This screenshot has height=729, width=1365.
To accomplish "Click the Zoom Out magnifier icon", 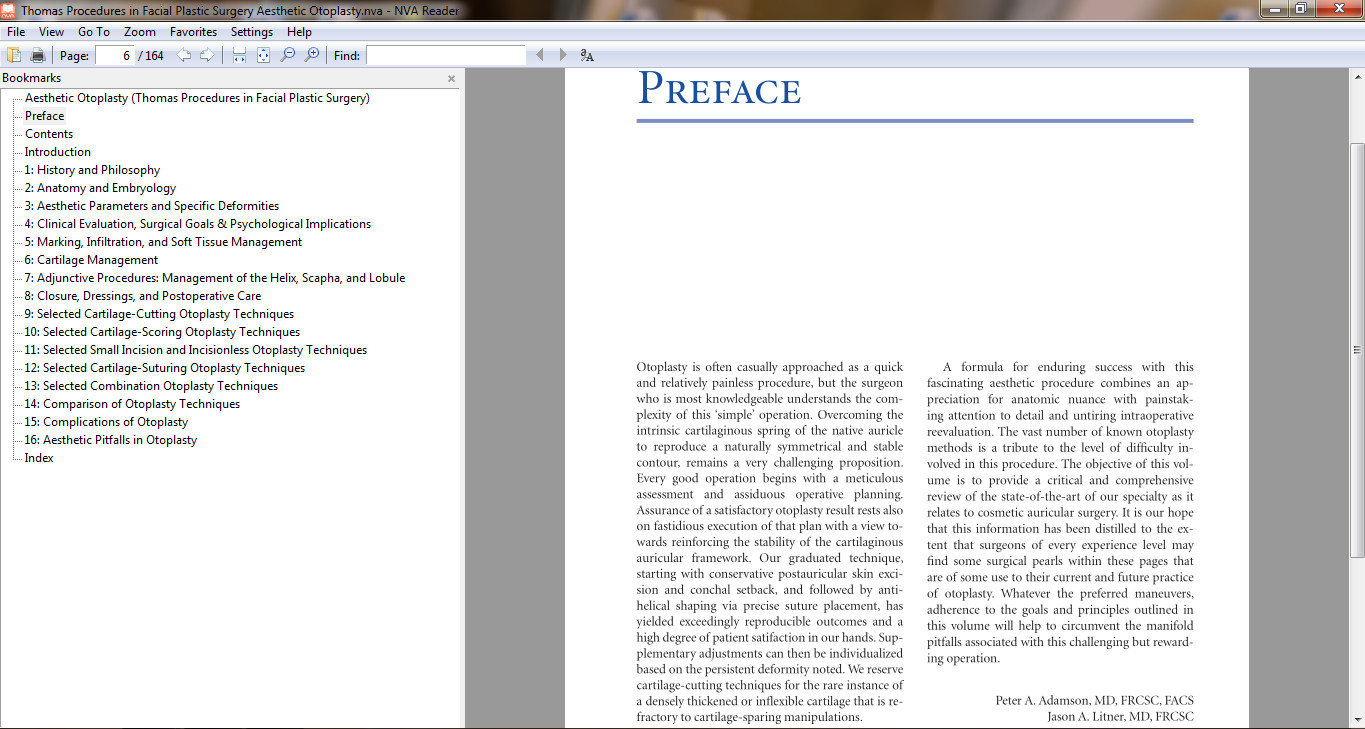I will click(288, 55).
